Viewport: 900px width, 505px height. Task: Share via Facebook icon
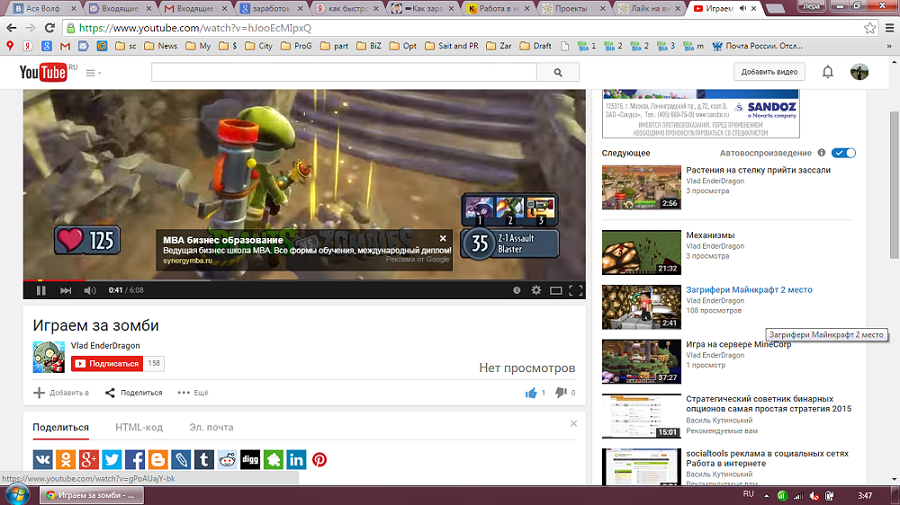pyautogui.click(x=135, y=460)
